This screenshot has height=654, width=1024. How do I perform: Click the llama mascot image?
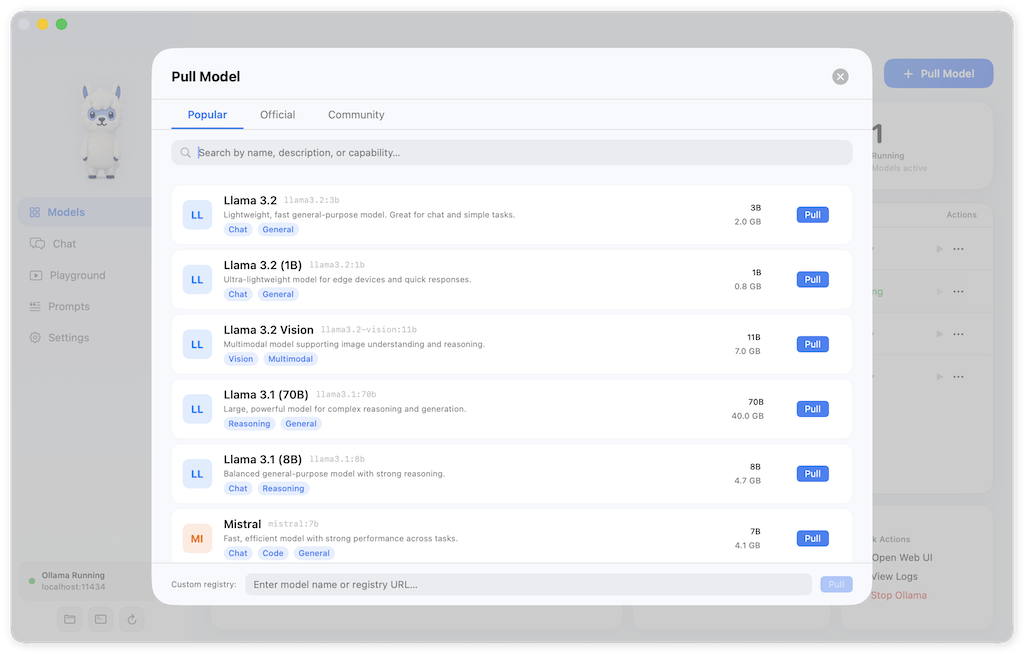coord(102,131)
